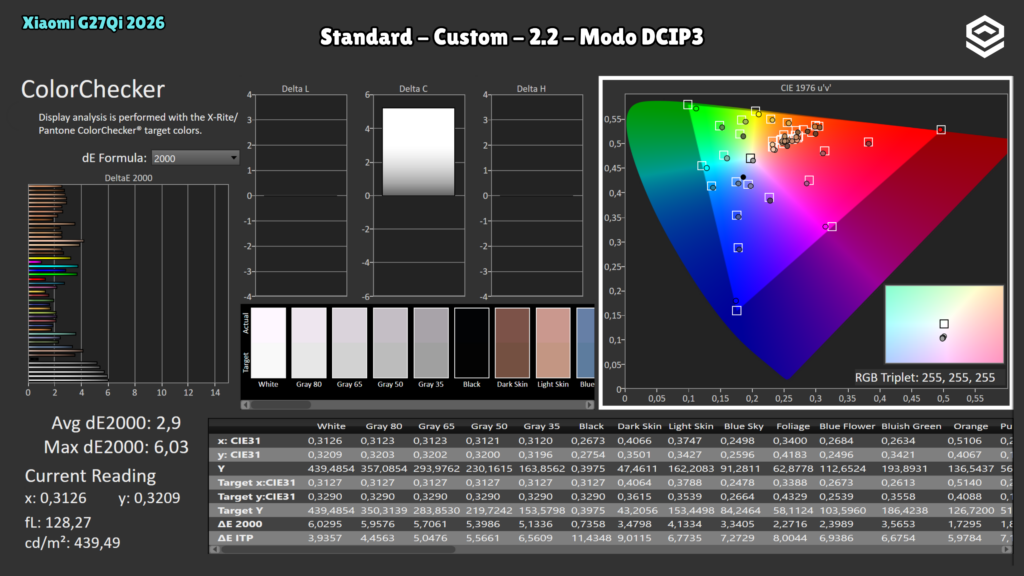Click the DeltaE 2000 bar chart
This screenshot has height=576, width=1024.
click(128, 284)
